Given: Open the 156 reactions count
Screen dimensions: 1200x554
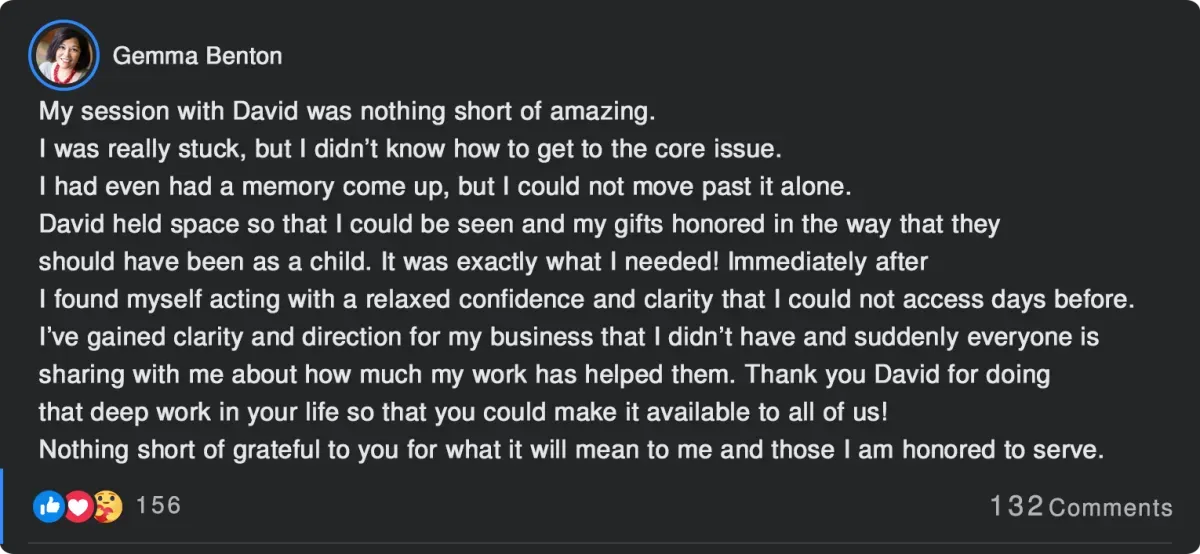Looking at the screenshot, I should (159, 506).
